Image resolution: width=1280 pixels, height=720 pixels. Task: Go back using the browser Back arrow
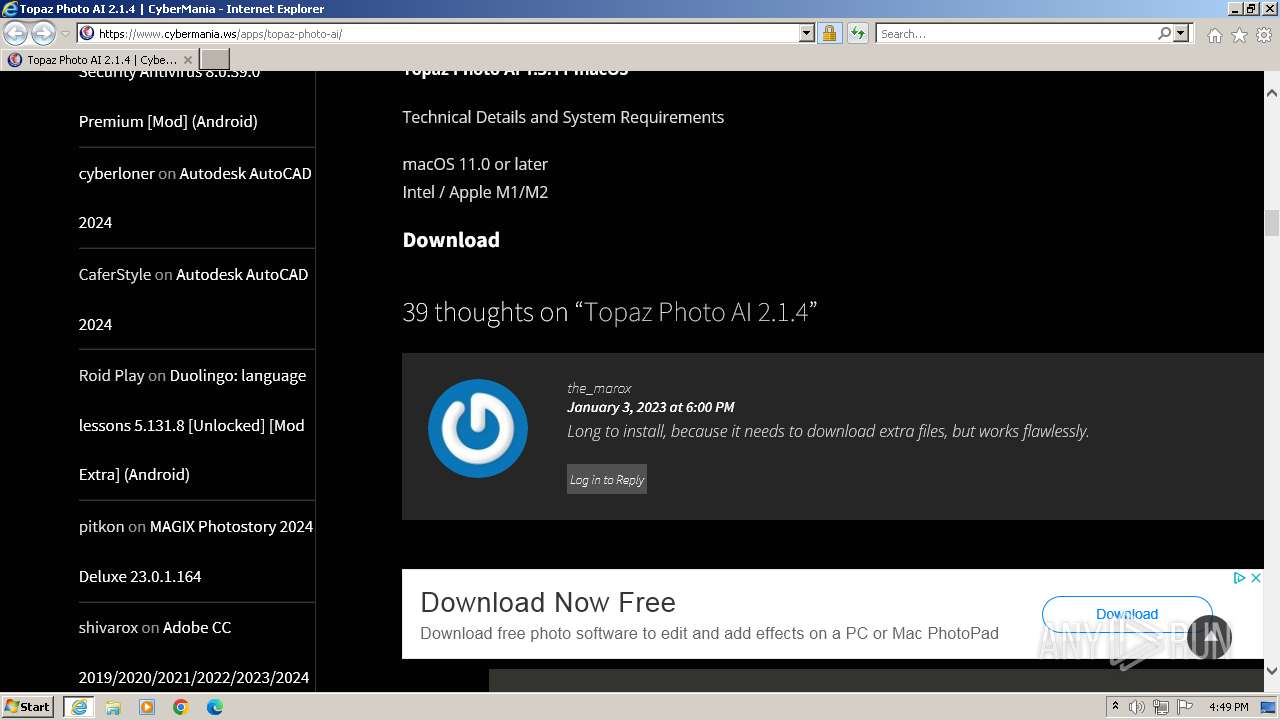[x=16, y=34]
